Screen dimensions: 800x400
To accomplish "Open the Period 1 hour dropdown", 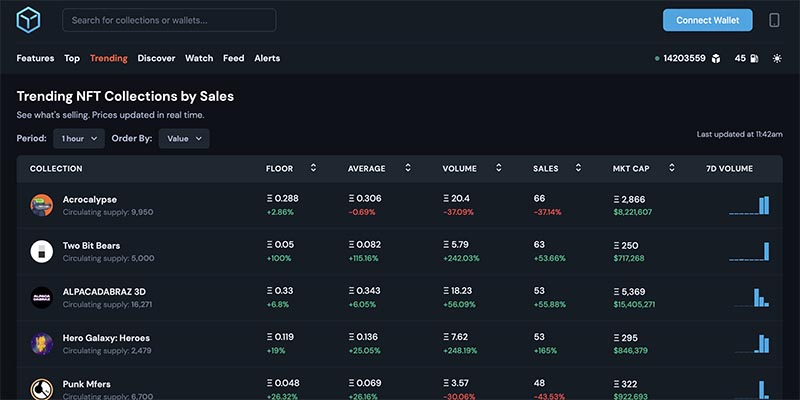I will pos(79,139).
